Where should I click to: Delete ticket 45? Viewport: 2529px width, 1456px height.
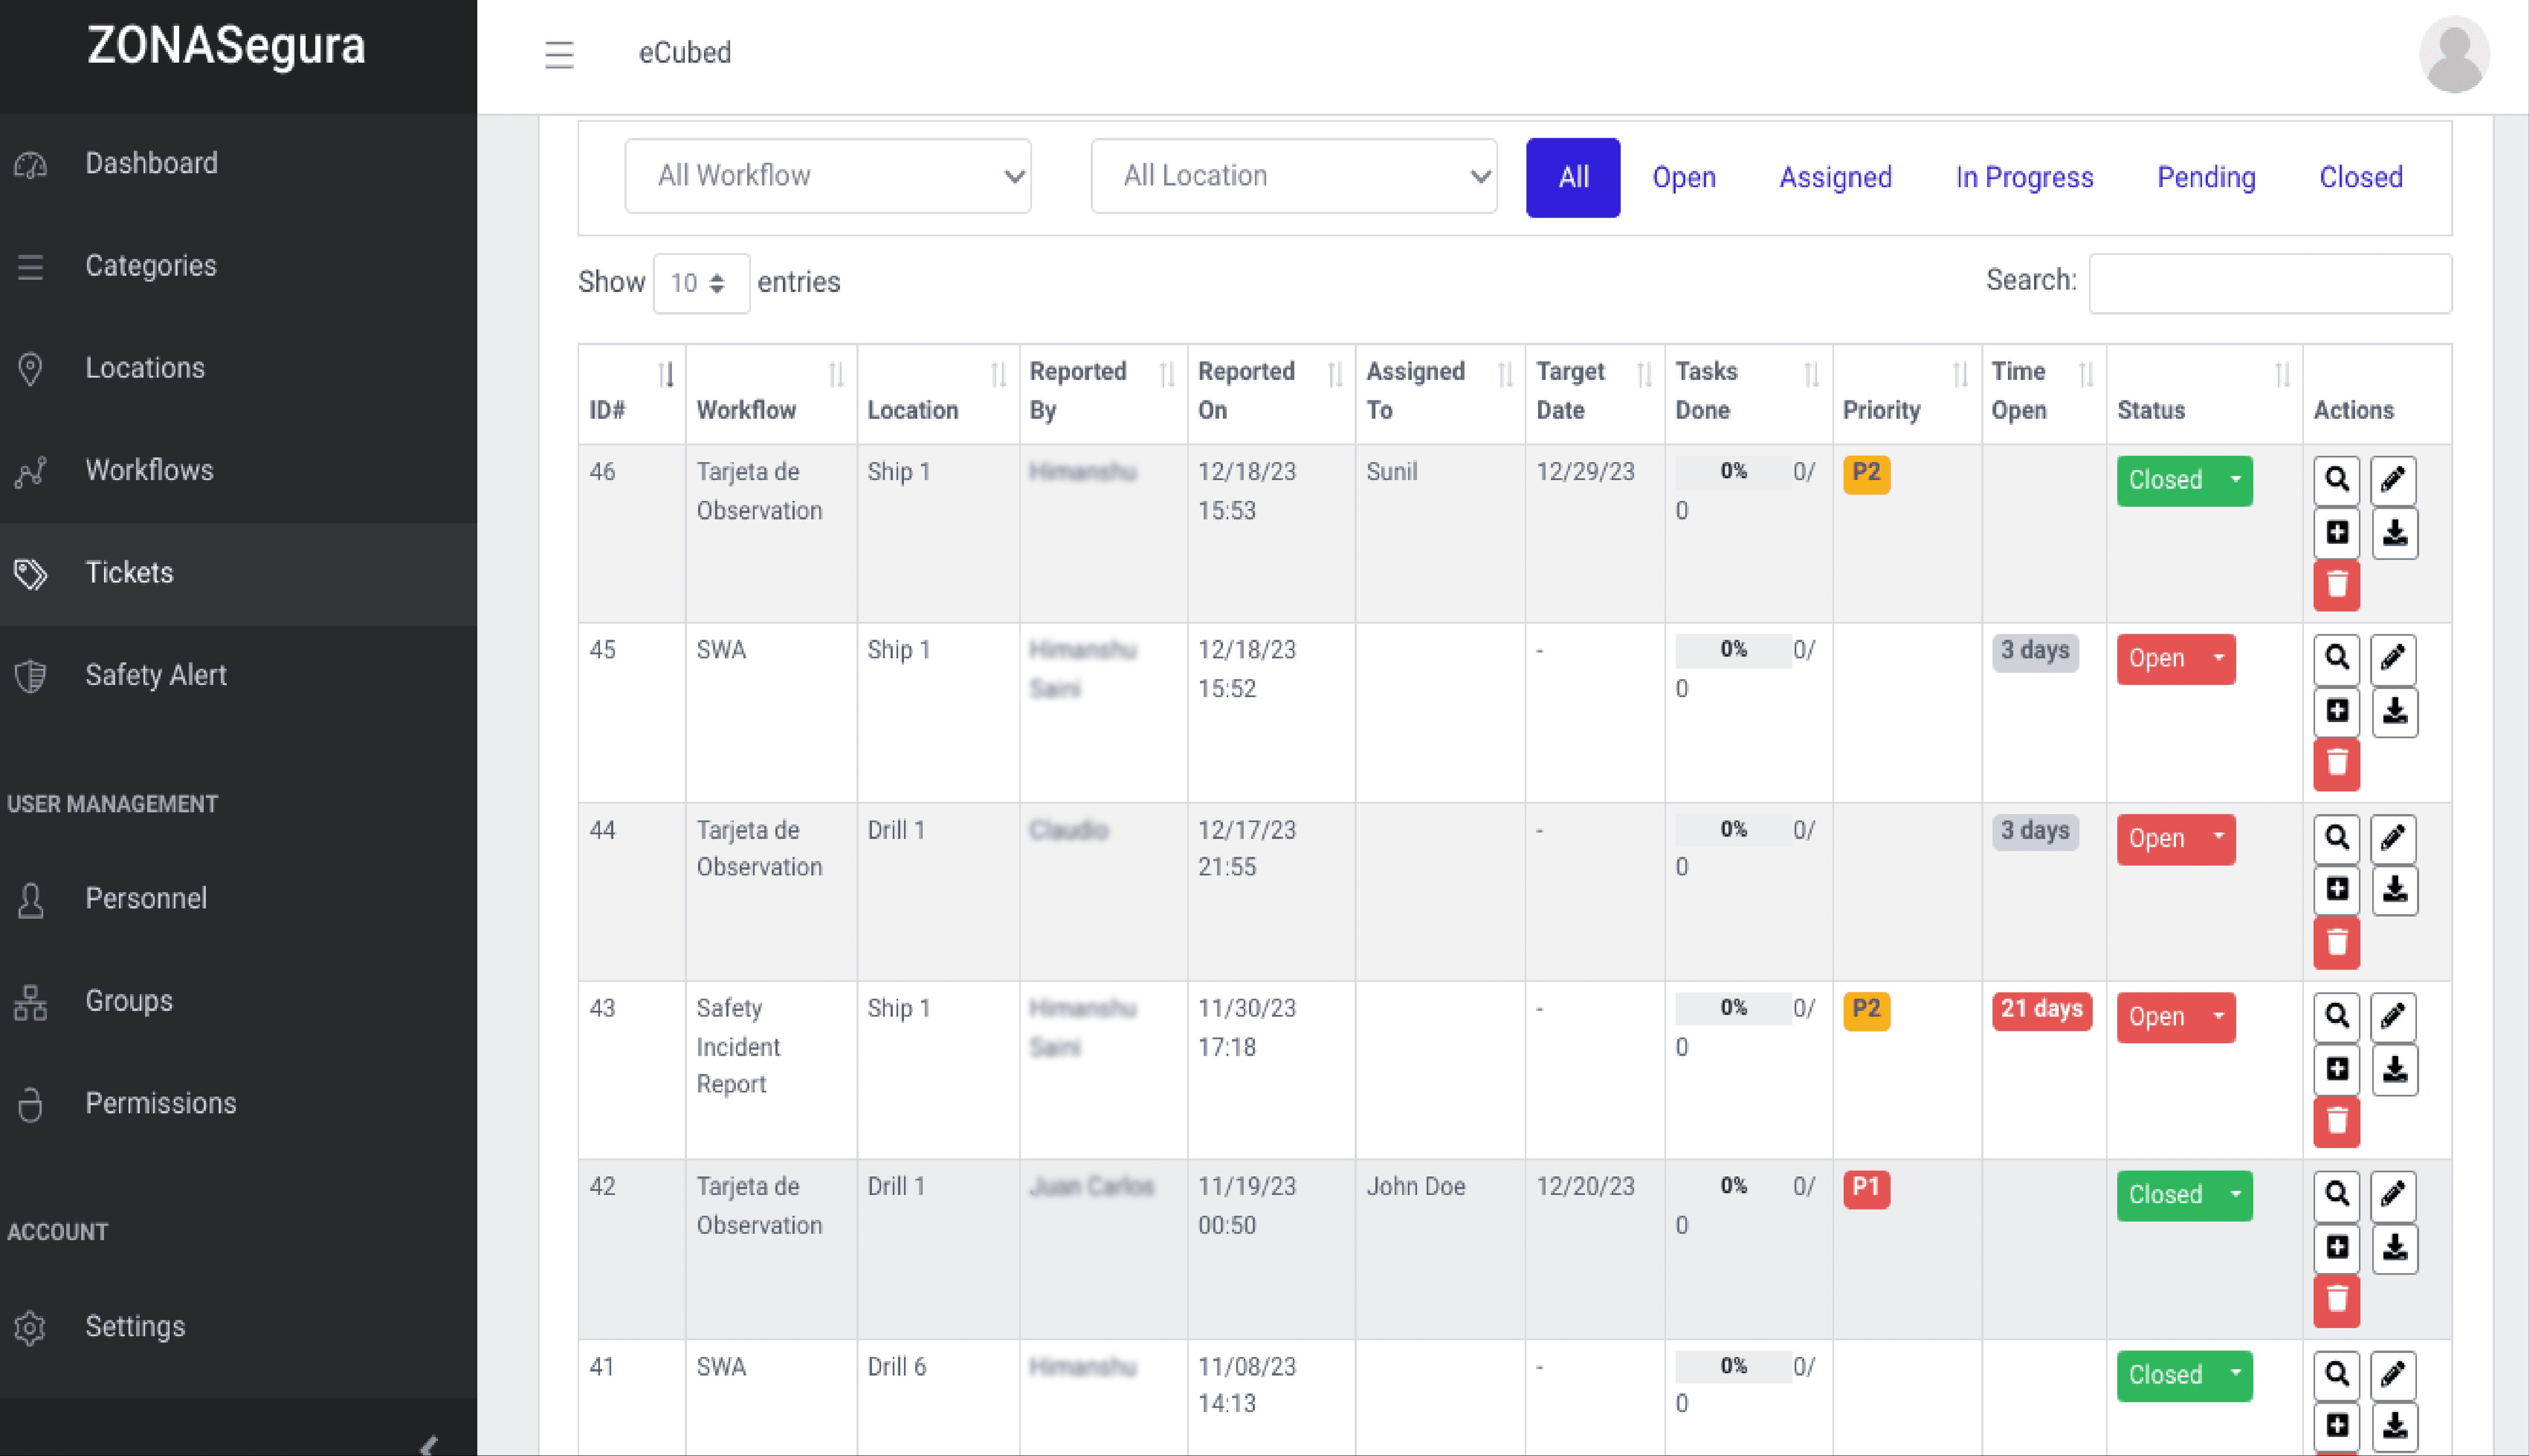pyautogui.click(x=2336, y=764)
